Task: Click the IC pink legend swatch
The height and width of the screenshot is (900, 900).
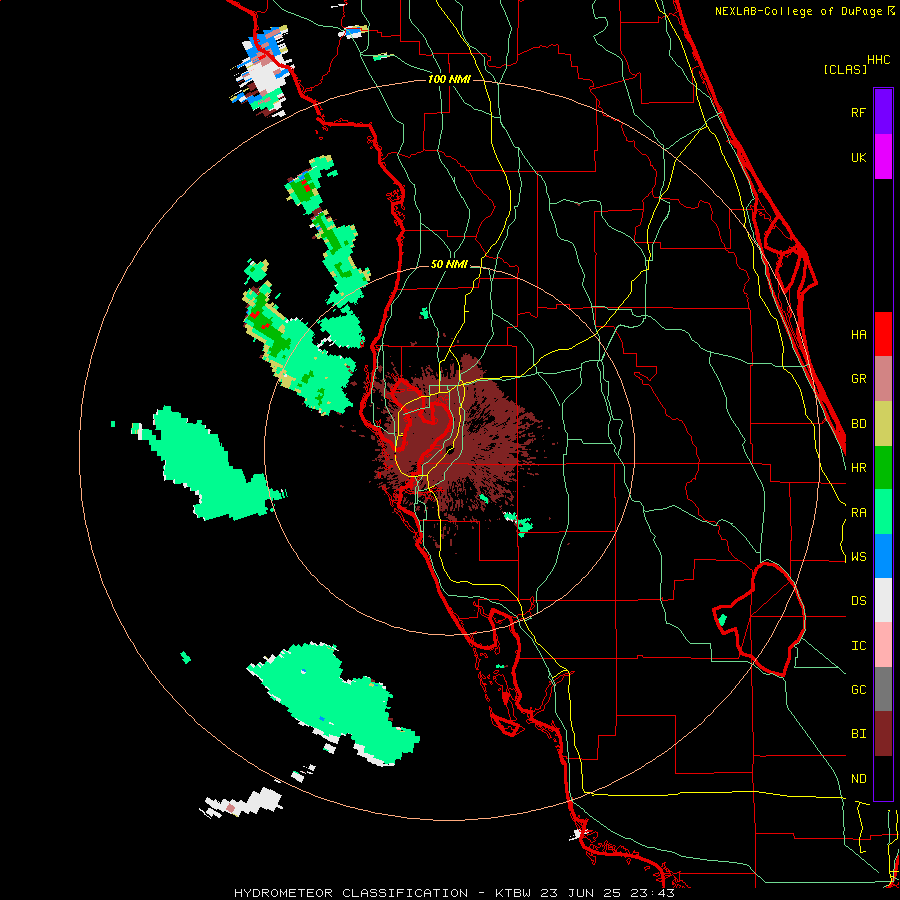Action: pos(883,645)
